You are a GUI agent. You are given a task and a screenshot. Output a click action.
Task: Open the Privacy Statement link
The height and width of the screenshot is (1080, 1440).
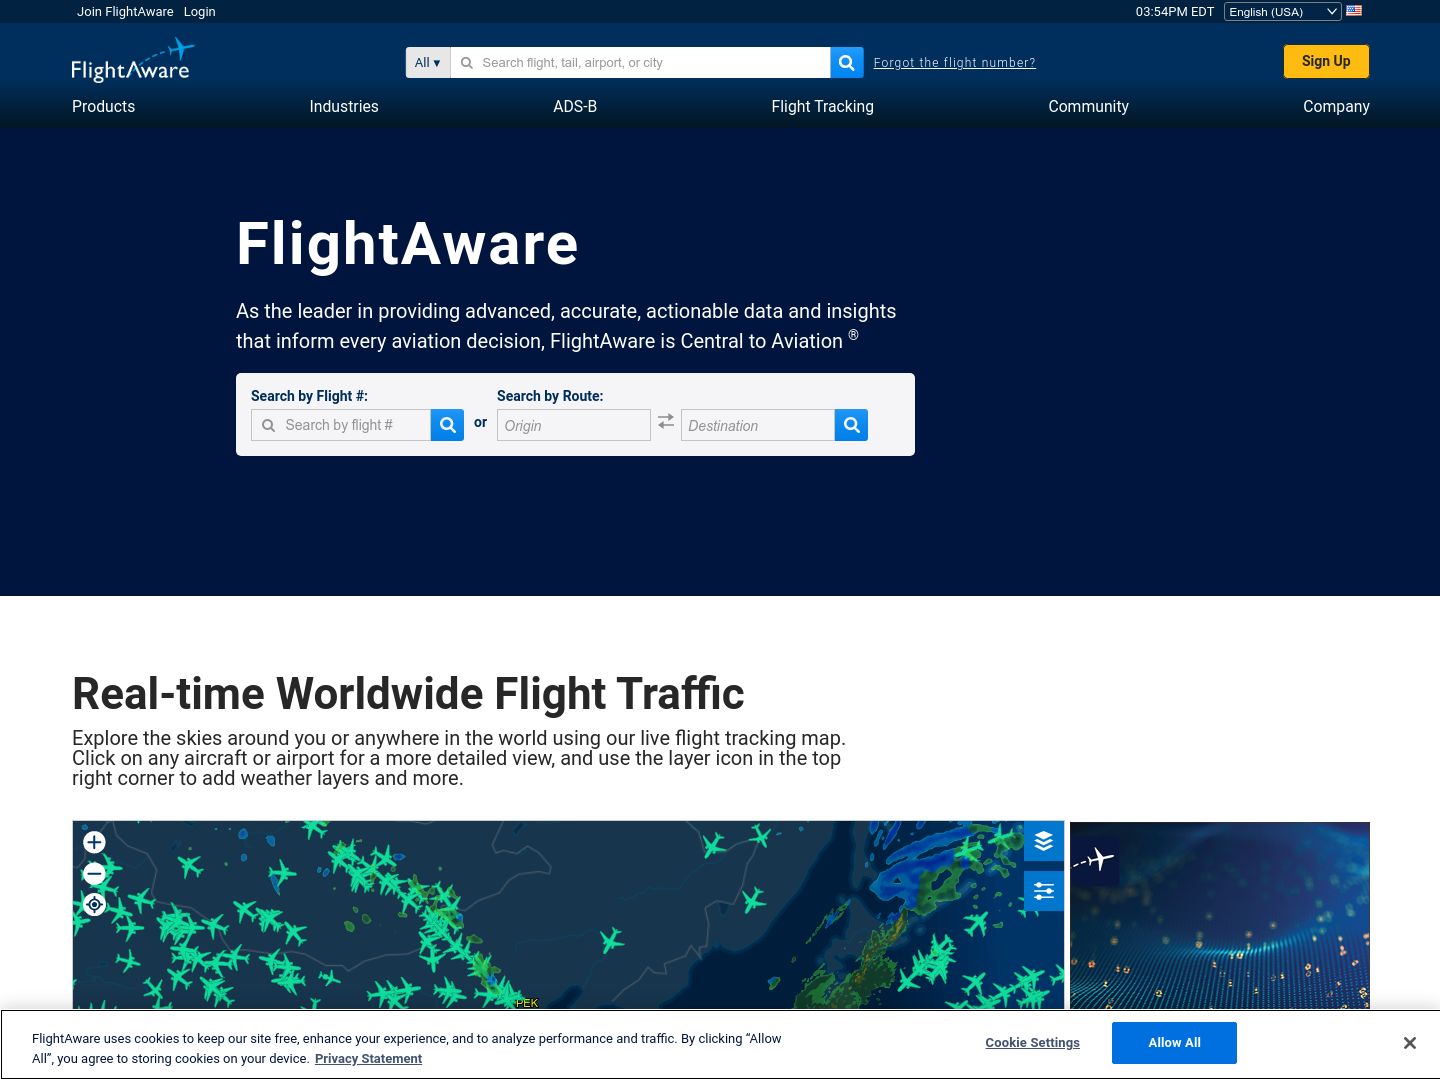pos(368,1059)
